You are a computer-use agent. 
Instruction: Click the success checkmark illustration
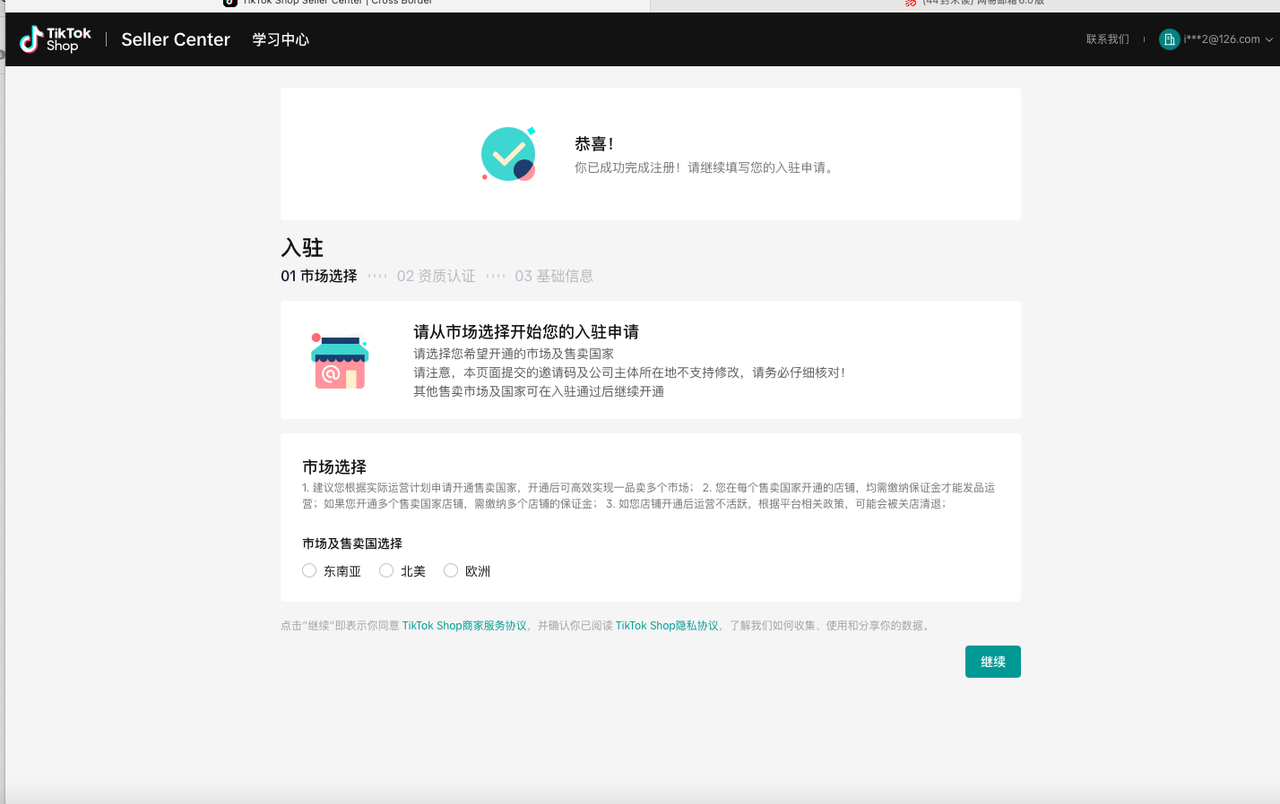(x=508, y=154)
